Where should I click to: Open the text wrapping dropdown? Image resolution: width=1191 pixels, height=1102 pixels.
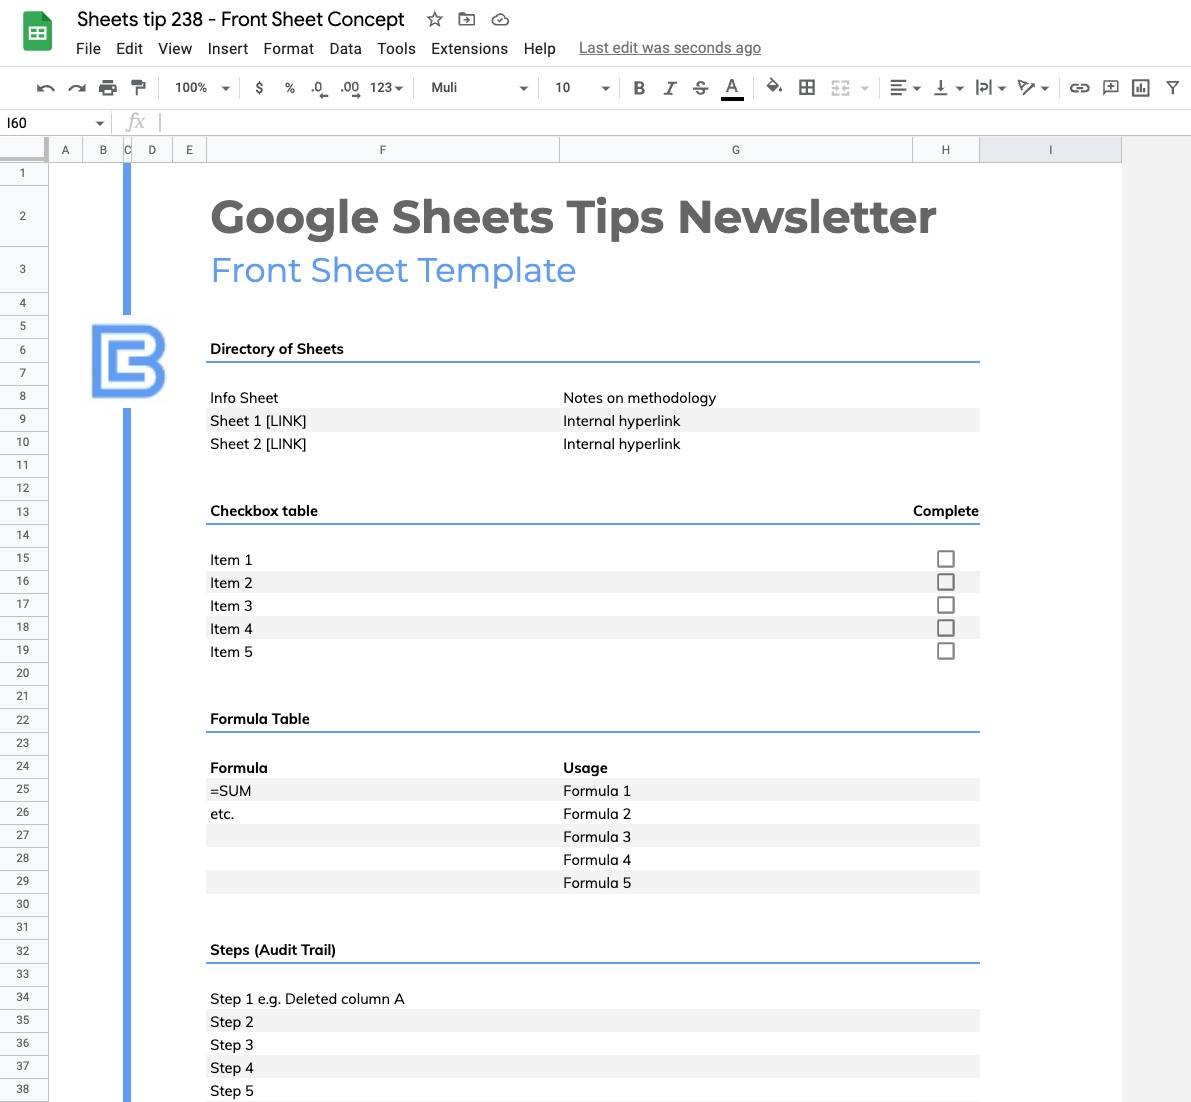pyautogui.click(x=990, y=88)
